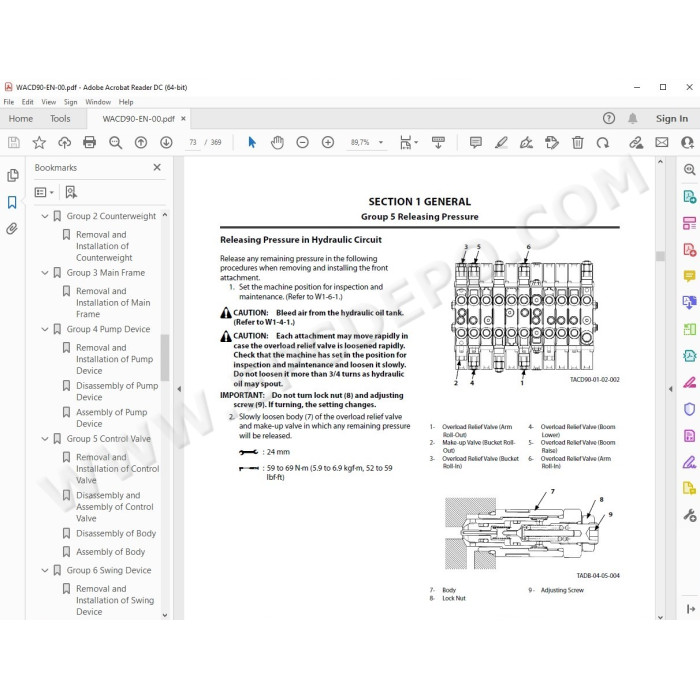Click the Save file icon
This screenshot has width=700, height=700.
pyautogui.click(x=14, y=142)
